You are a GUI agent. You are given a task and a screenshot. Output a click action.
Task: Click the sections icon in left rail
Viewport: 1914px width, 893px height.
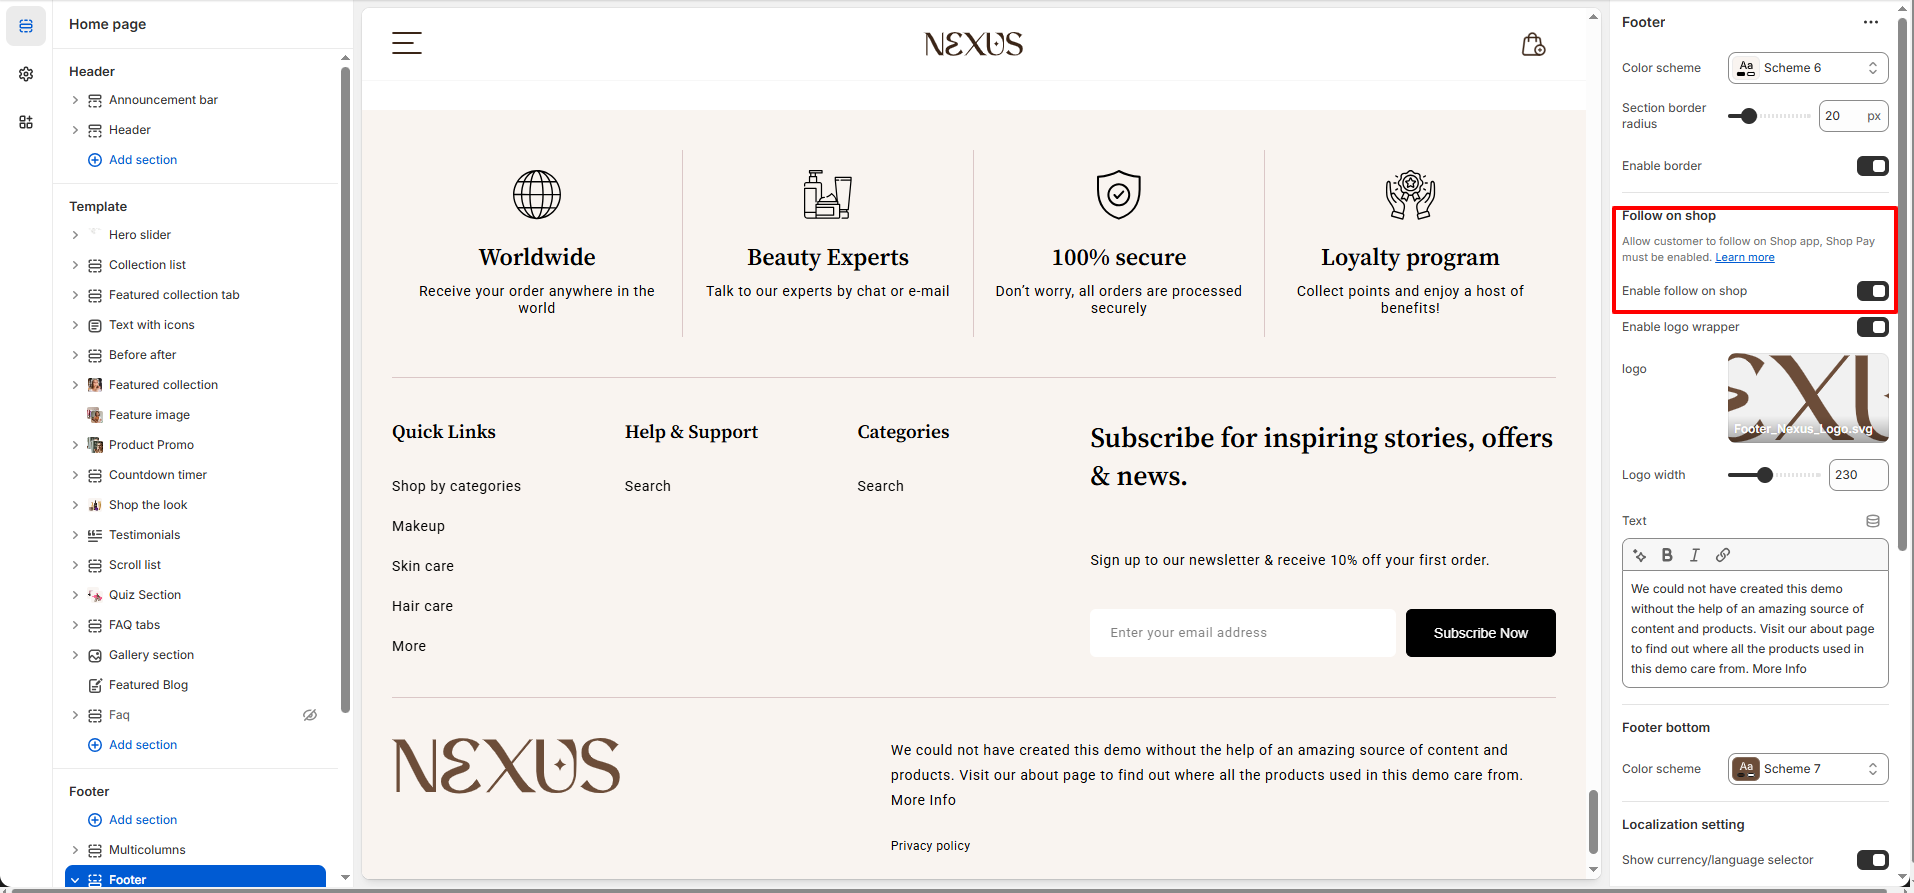(x=26, y=26)
